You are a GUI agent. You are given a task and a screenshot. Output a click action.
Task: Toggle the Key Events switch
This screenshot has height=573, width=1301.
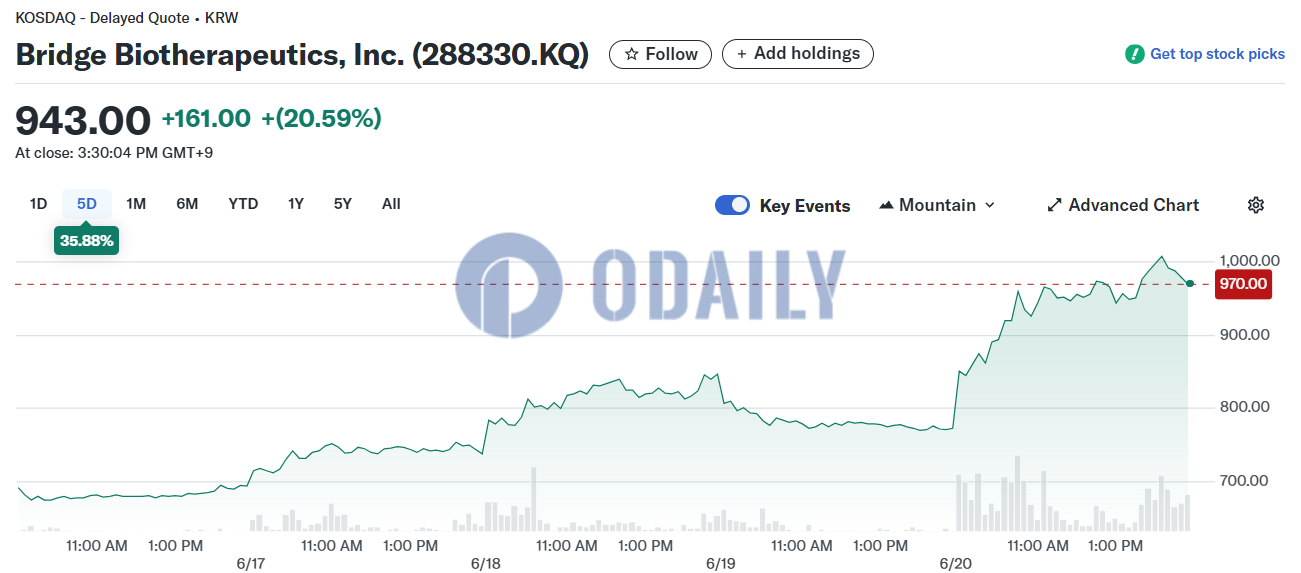coord(733,205)
